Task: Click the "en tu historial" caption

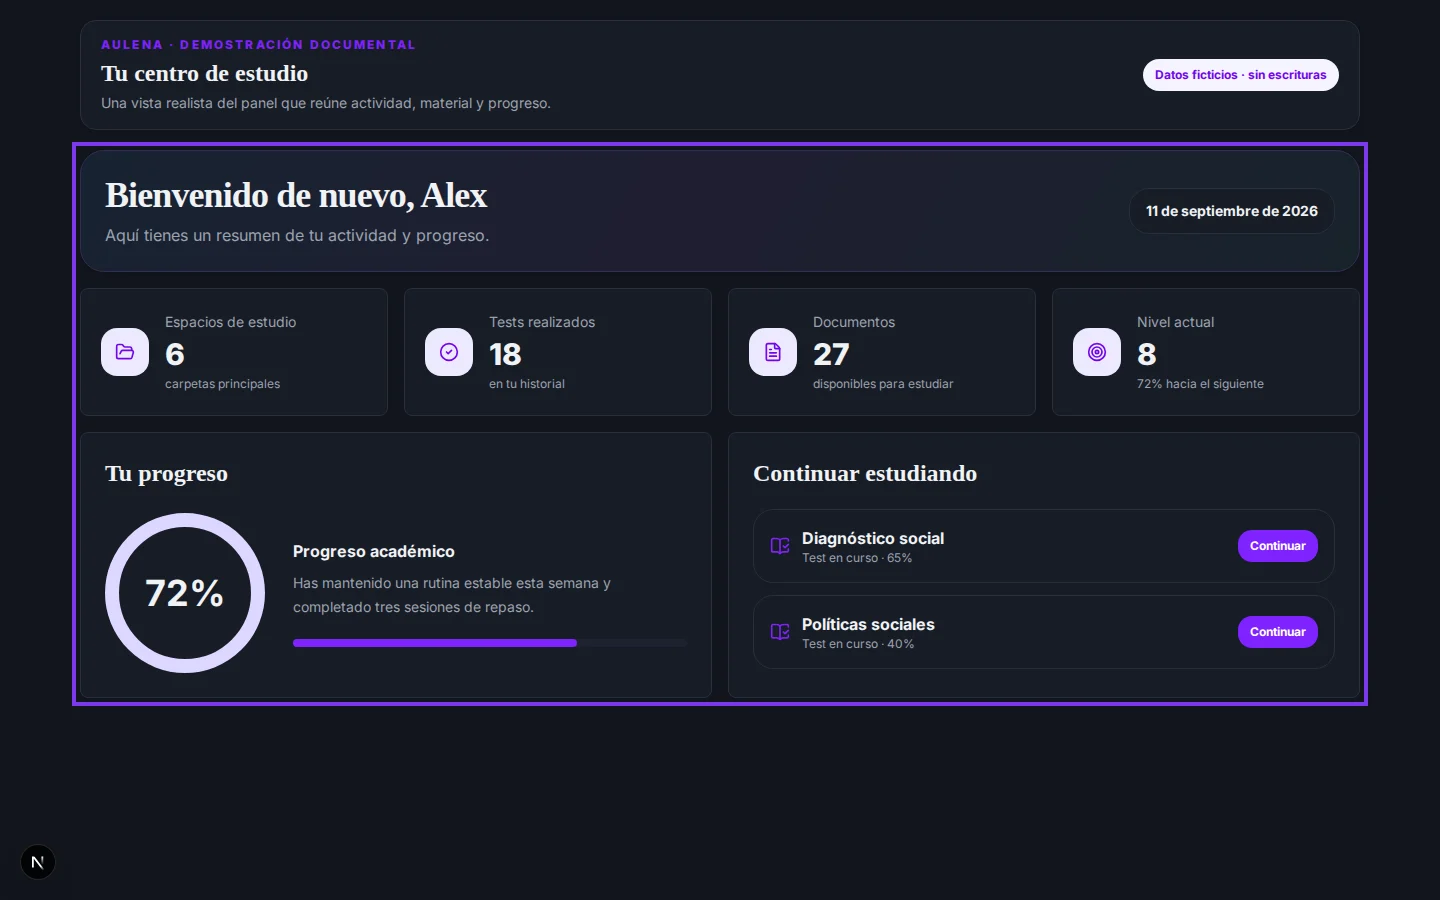Action: click(x=527, y=384)
